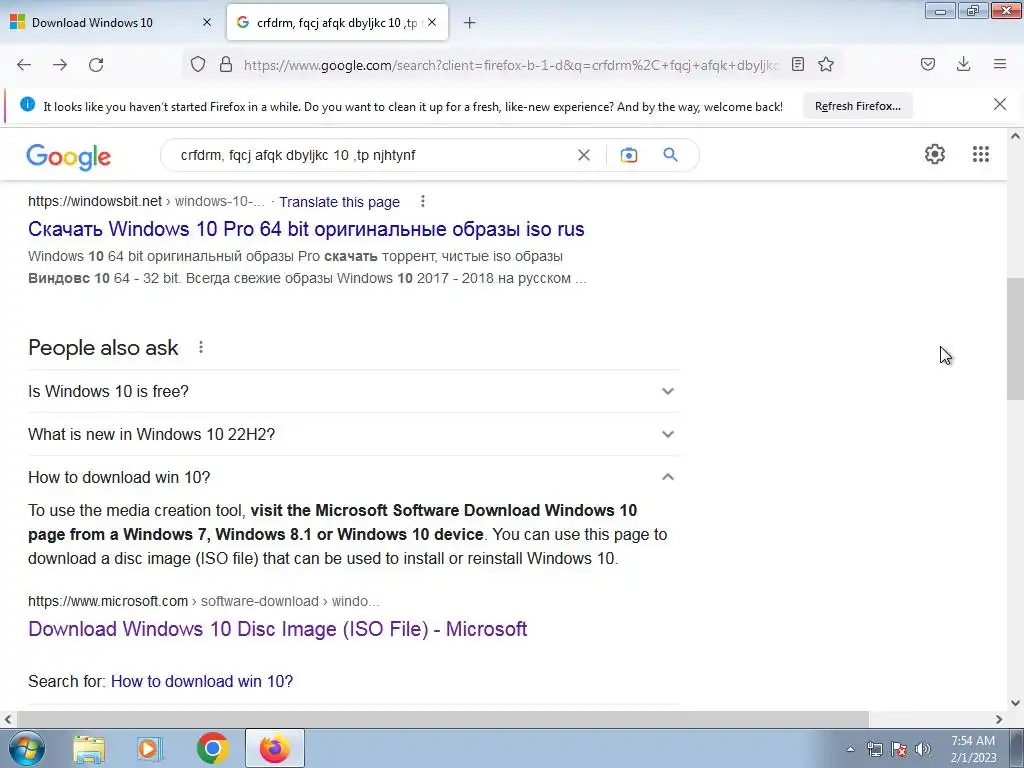Viewport: 1024px width, 768px height.
Task: Click the 'People also ask' heading
Action: pos(103,347)
